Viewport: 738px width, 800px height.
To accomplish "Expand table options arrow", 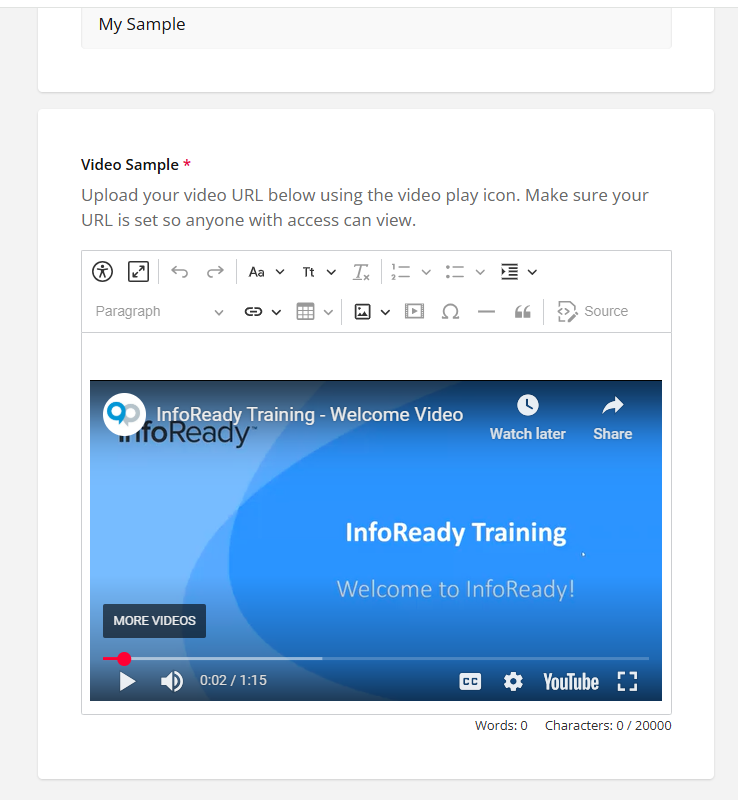I will point(328,312).
